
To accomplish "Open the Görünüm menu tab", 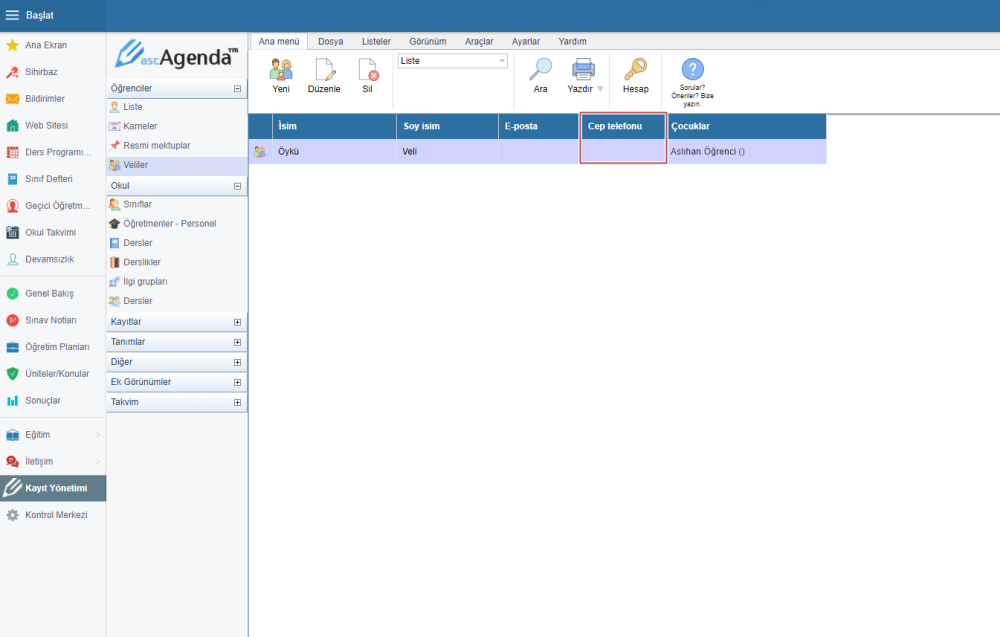I will [427, 41].
